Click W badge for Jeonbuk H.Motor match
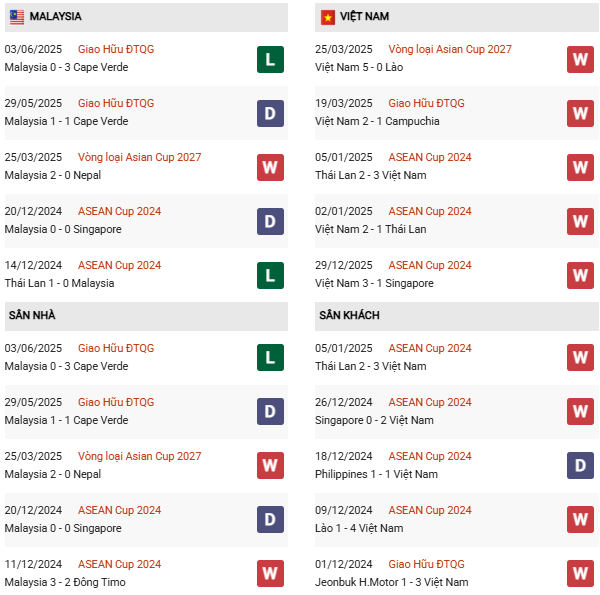Viewport: 600px width, 595px height. tap(580, 573)
